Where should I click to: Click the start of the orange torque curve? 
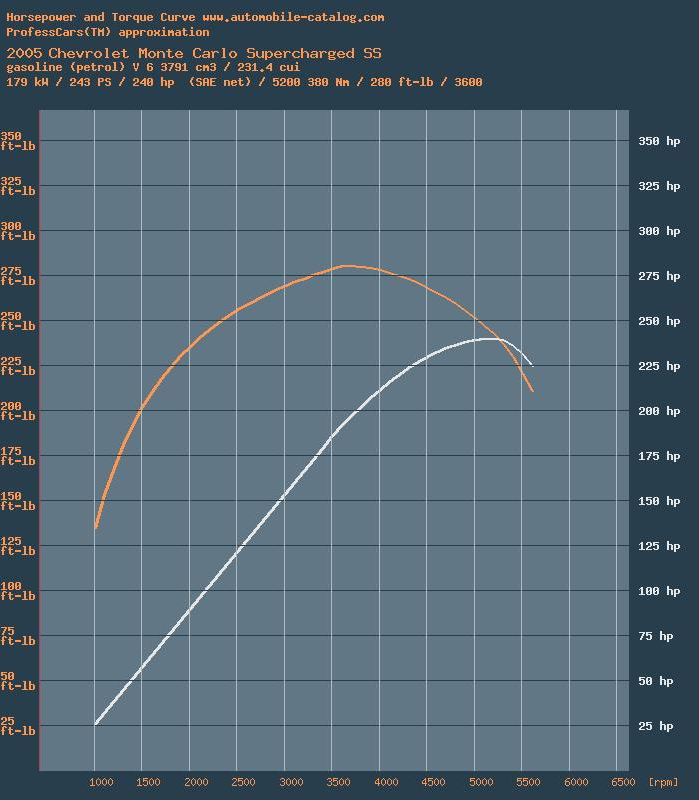96,527
